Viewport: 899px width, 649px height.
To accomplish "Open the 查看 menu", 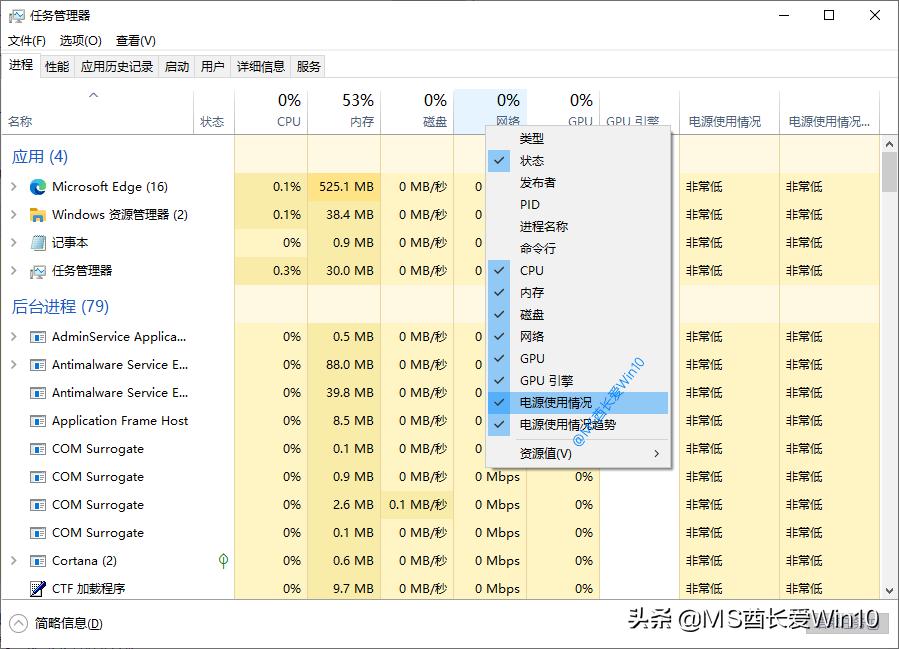I will pos(135,40).
